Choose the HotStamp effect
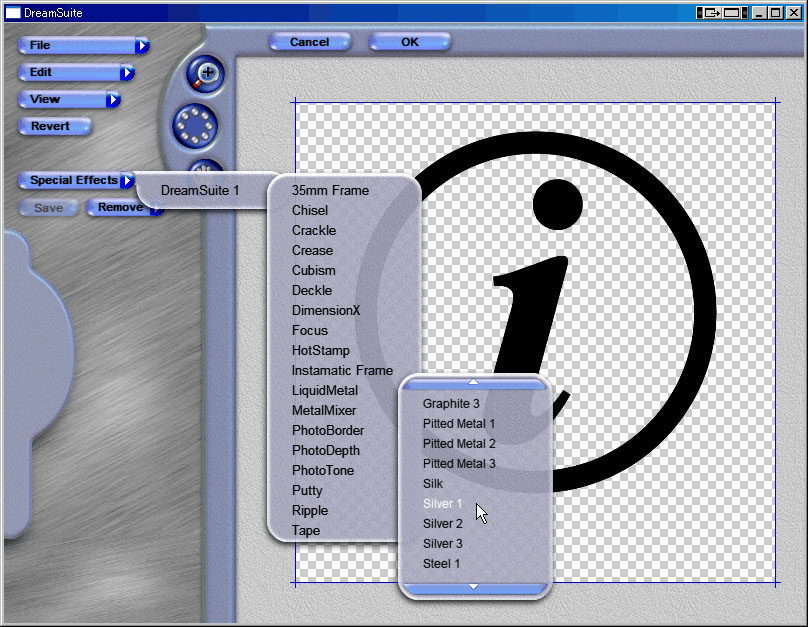Screen dimensions: 808x627 pyautogui.click(x=321, y=351)
